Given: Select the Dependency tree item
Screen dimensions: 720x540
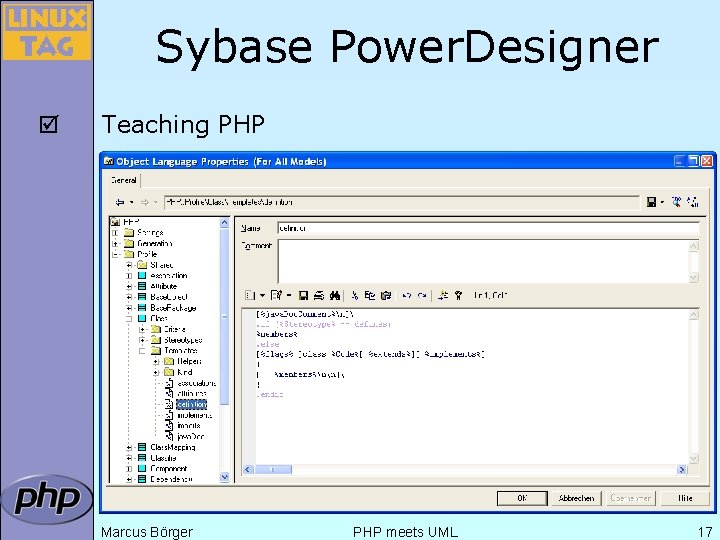Looking at the screenshot, I should (171, 479).
